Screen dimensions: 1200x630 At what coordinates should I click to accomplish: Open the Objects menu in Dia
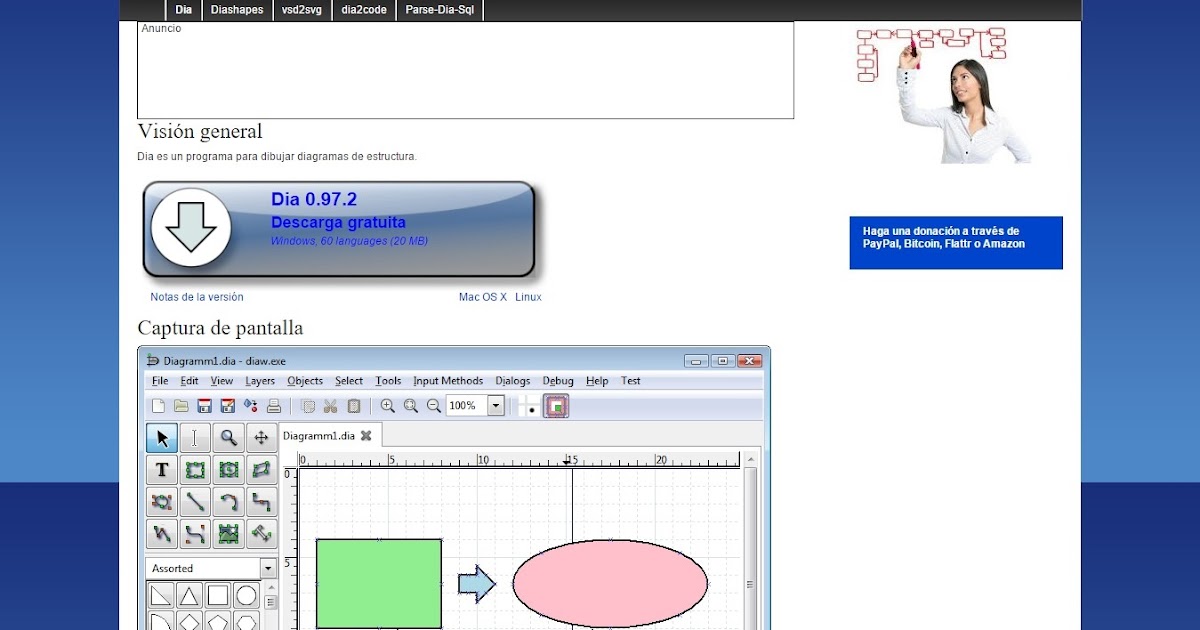(305, 381)
